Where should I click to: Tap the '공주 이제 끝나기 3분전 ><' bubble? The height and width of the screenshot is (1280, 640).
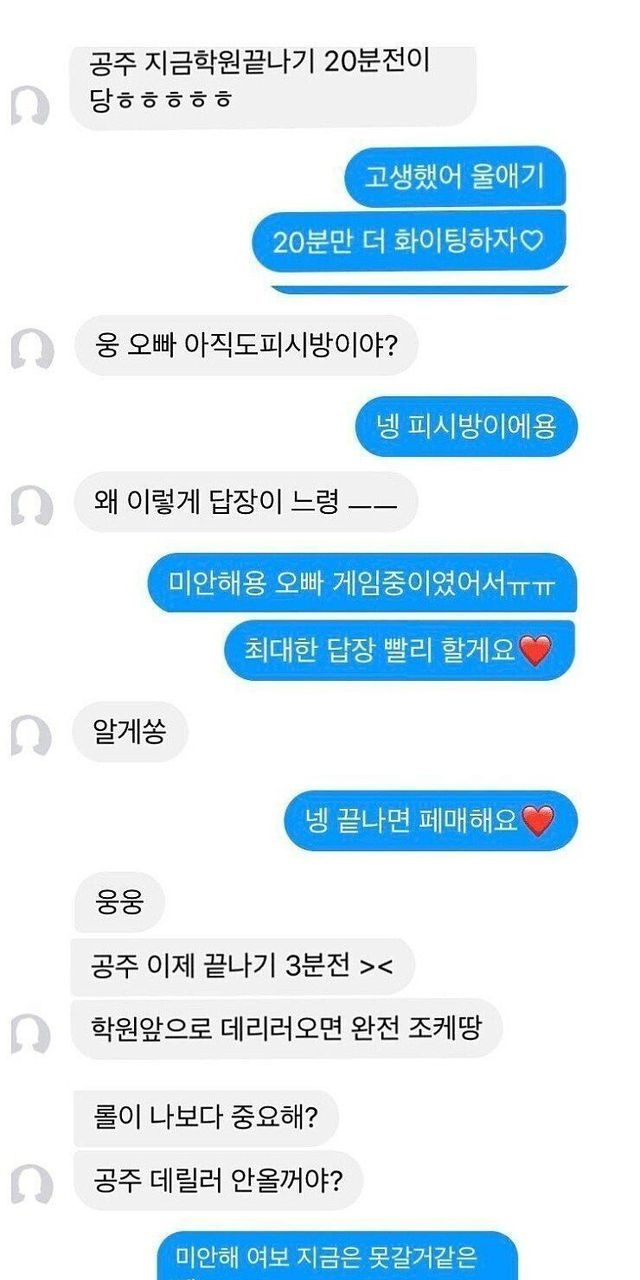click(x=242, y=967)
